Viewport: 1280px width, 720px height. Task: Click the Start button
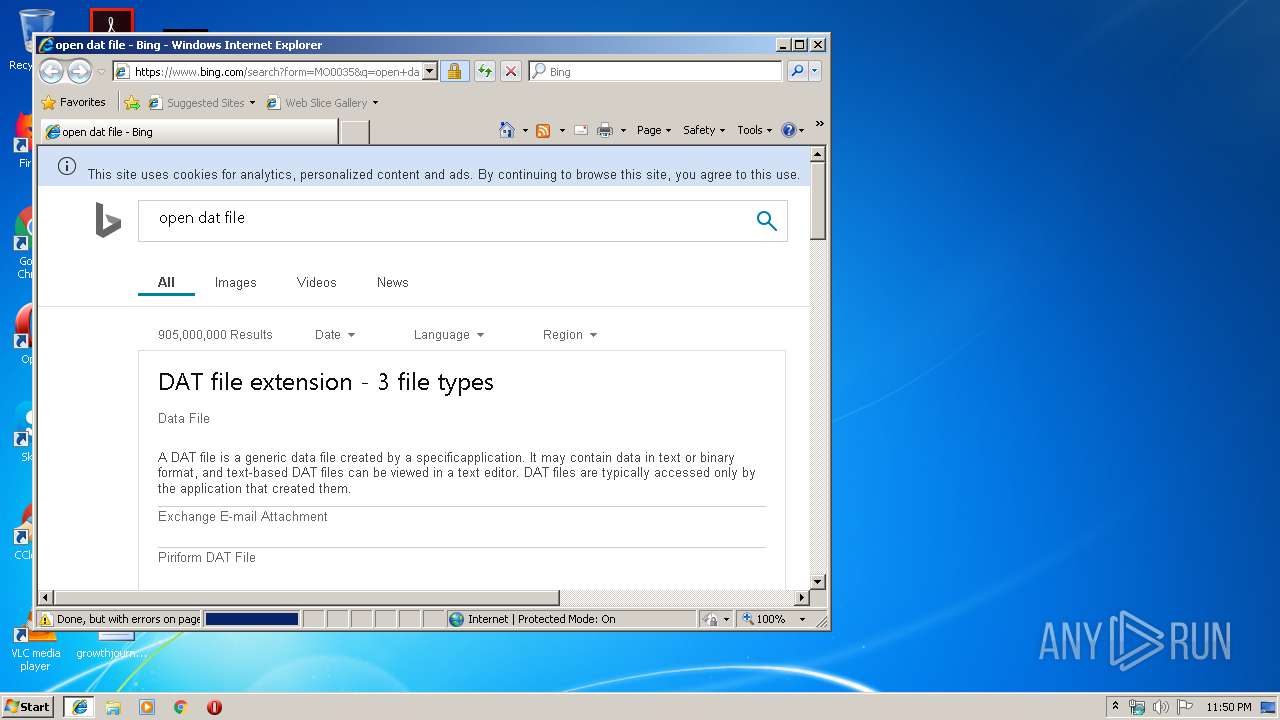pos(28,707)
